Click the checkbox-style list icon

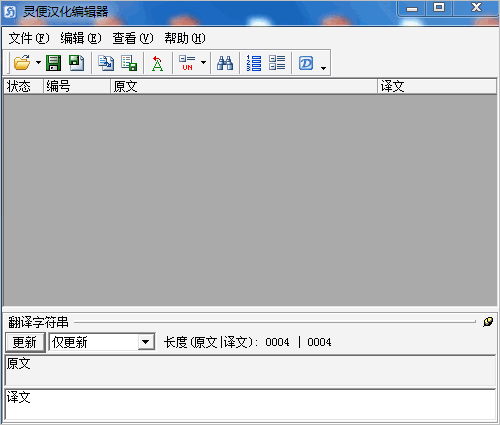coord(277,63)
